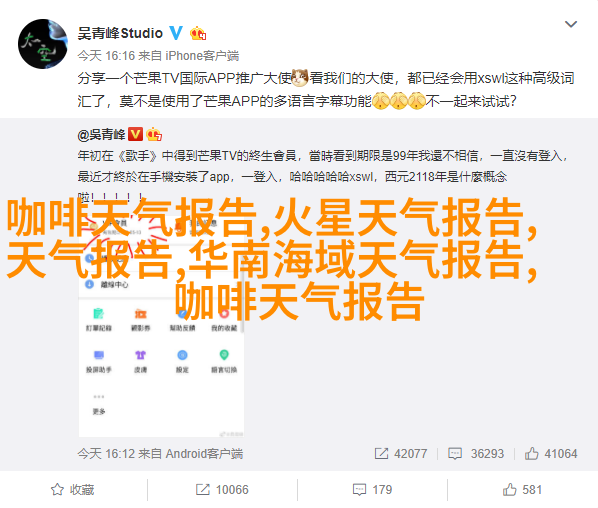Click the orange V badge next to @吴青峰
Screen dimensions: 598x508
click(x=135, y=134)
